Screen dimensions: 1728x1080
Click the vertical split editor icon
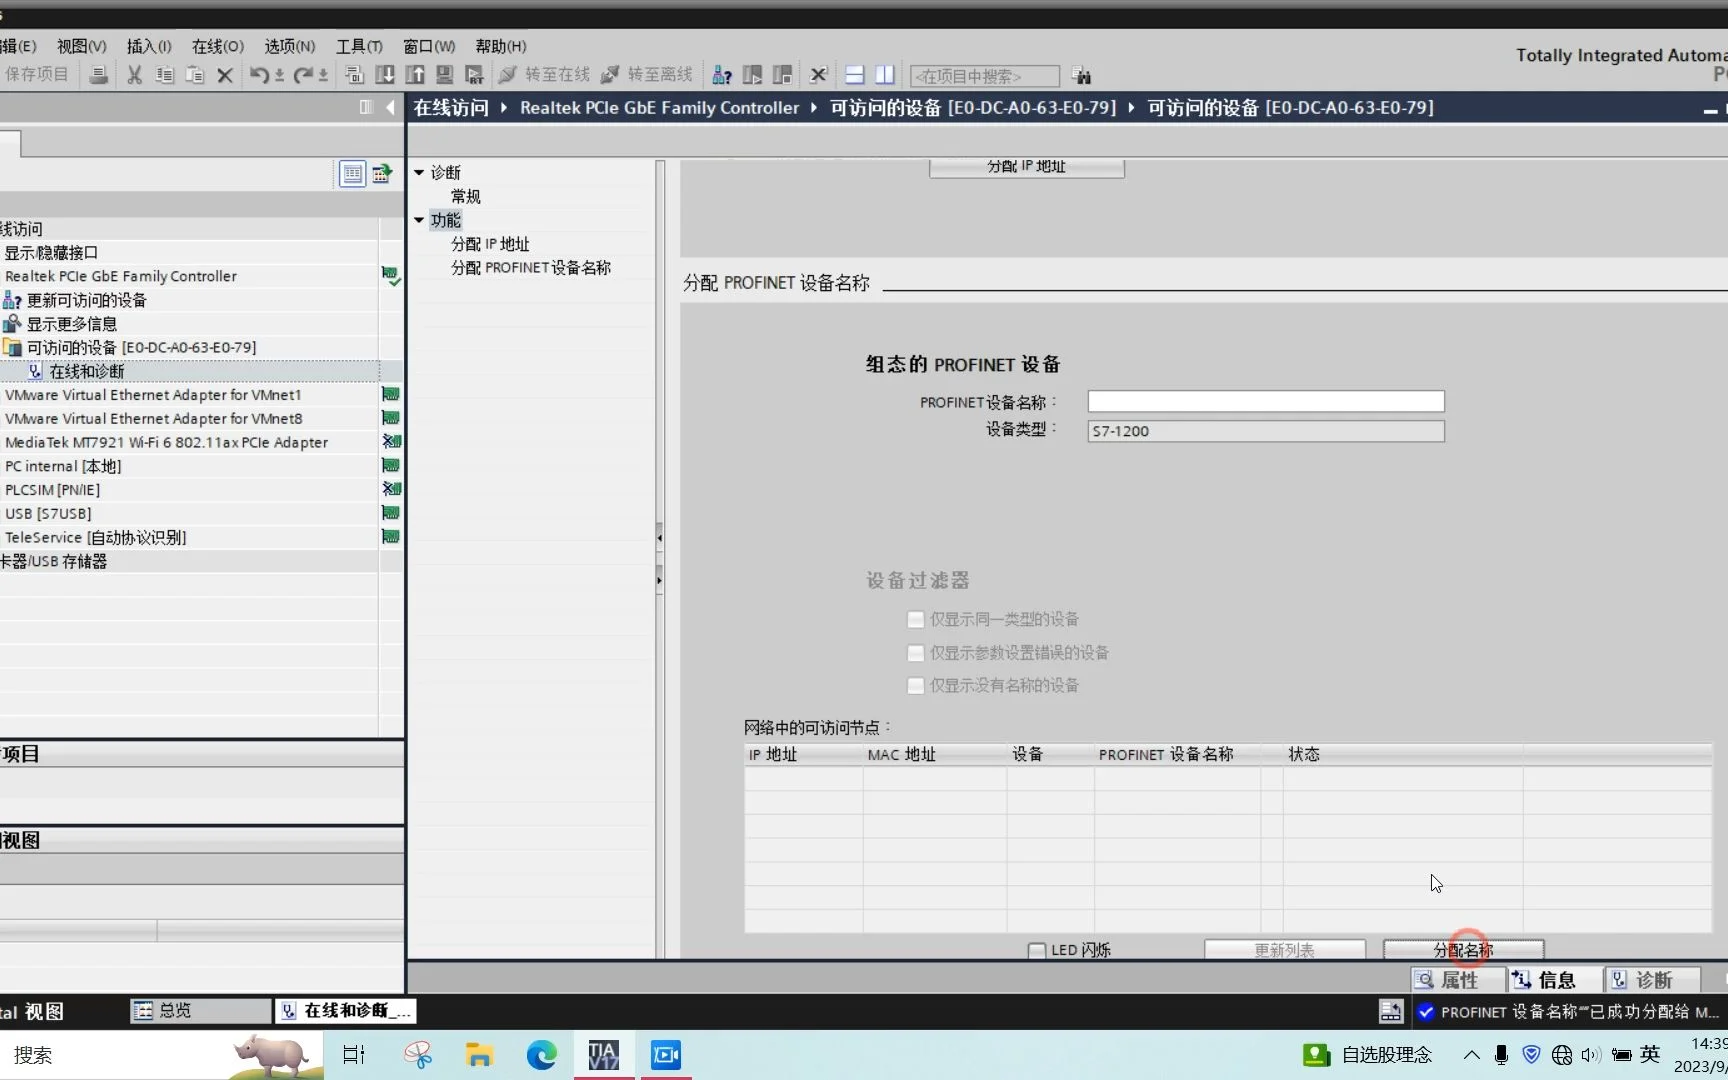click(885, 75)
